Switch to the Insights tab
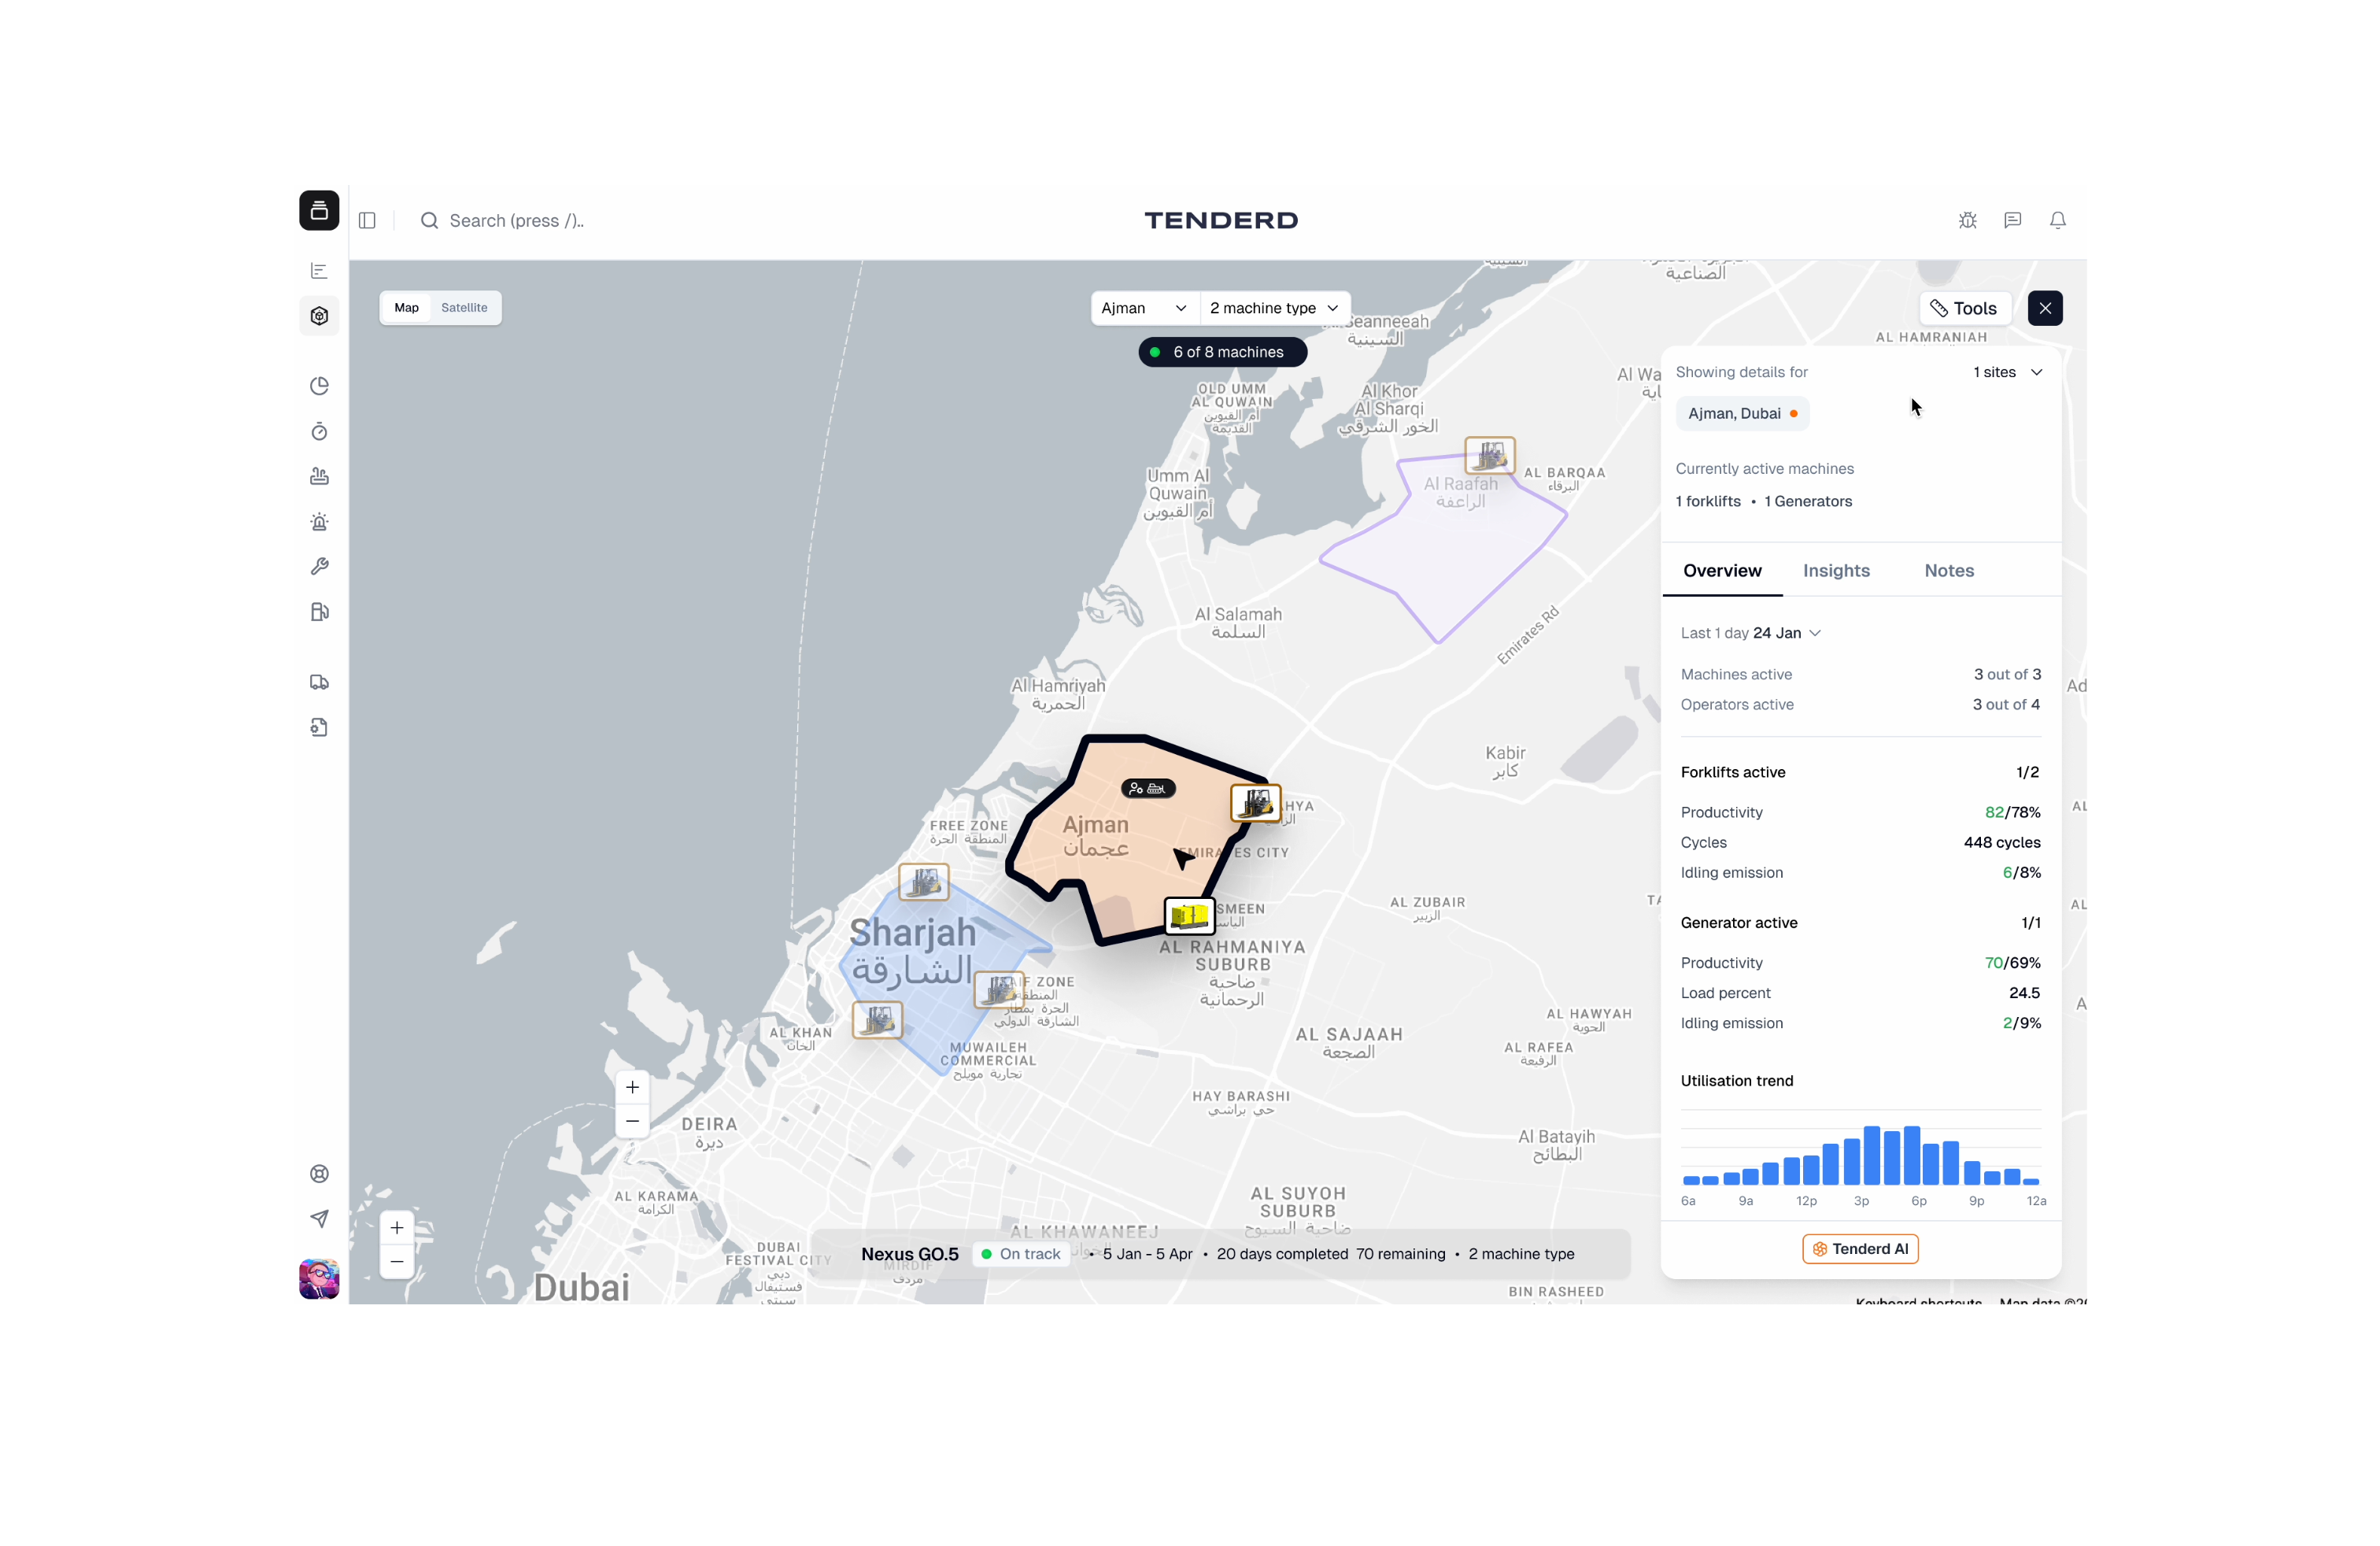Screen dimensions: 2380x1546 [x=1836, y=571]
